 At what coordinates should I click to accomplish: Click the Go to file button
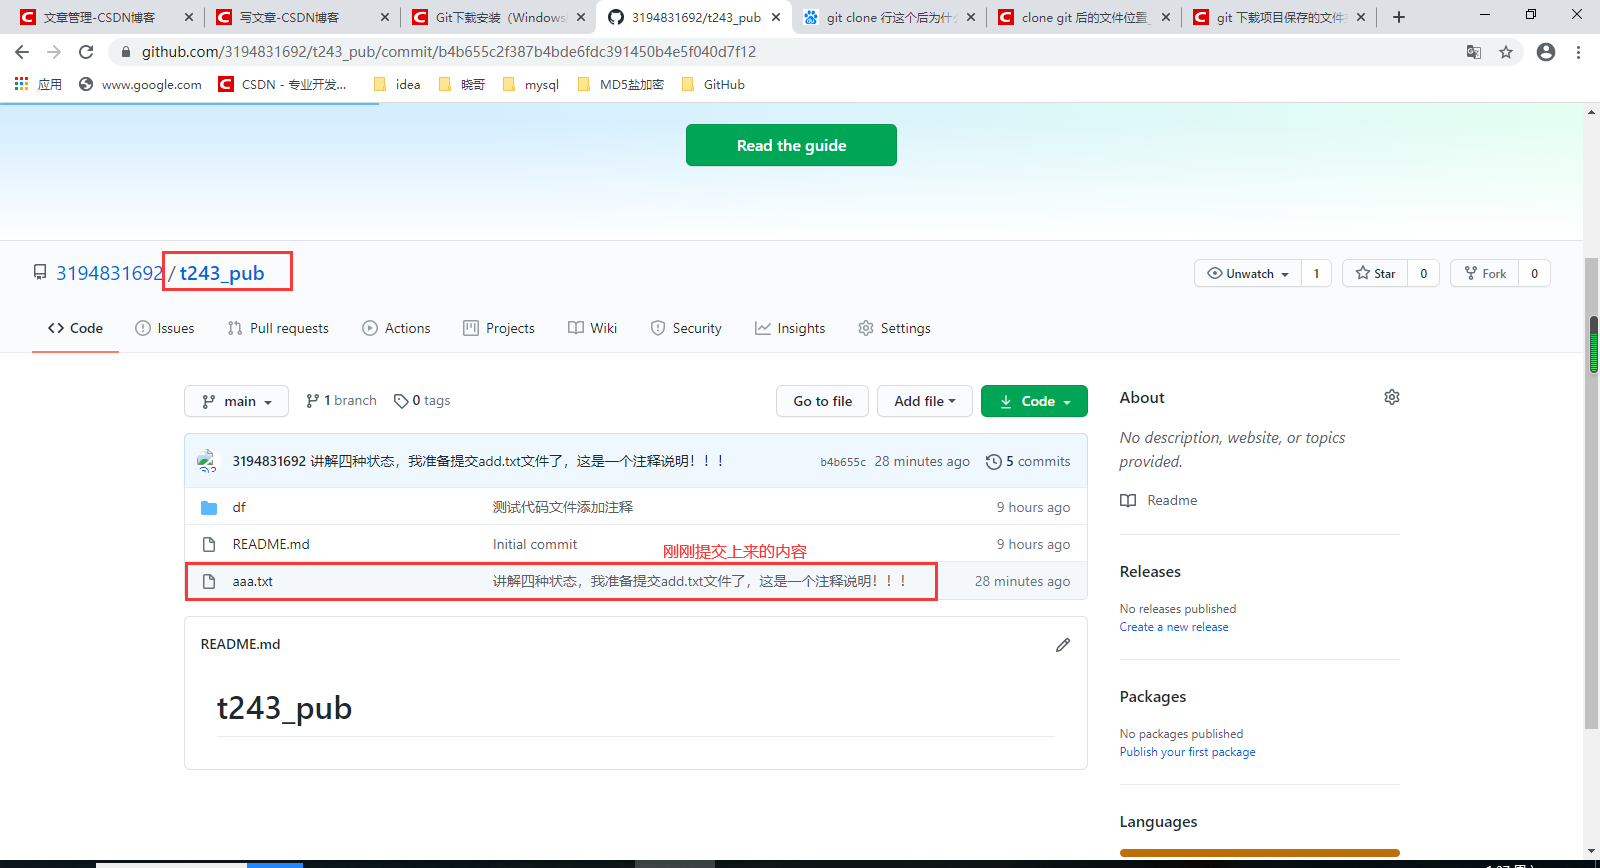[x=822, y=401]
